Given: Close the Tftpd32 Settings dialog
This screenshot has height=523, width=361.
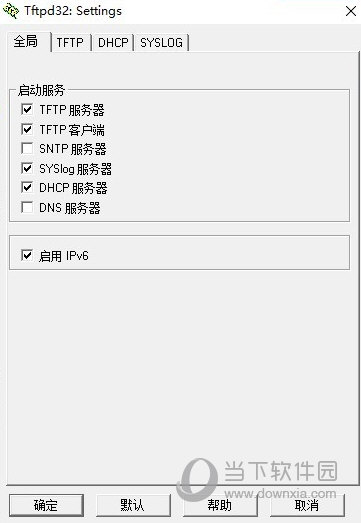Looking at the screenshot, I should (351, 11).
